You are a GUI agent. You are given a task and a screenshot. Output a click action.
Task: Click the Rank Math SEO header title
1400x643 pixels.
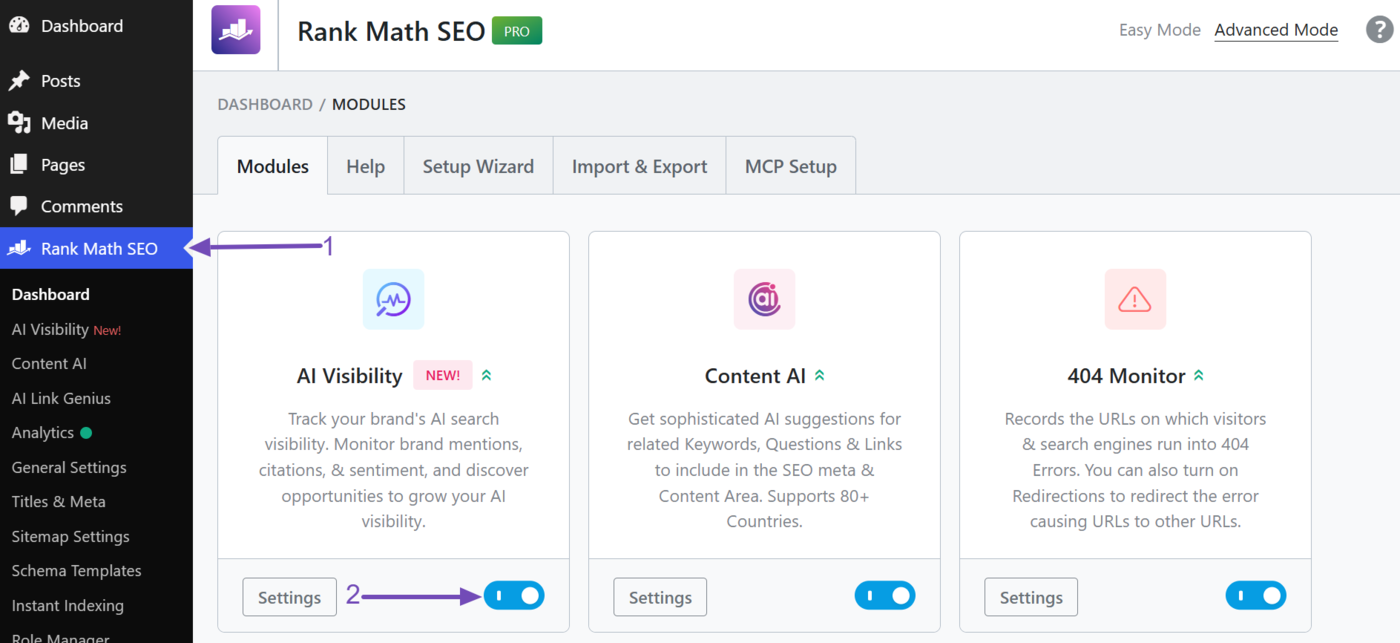coord(391,31)
